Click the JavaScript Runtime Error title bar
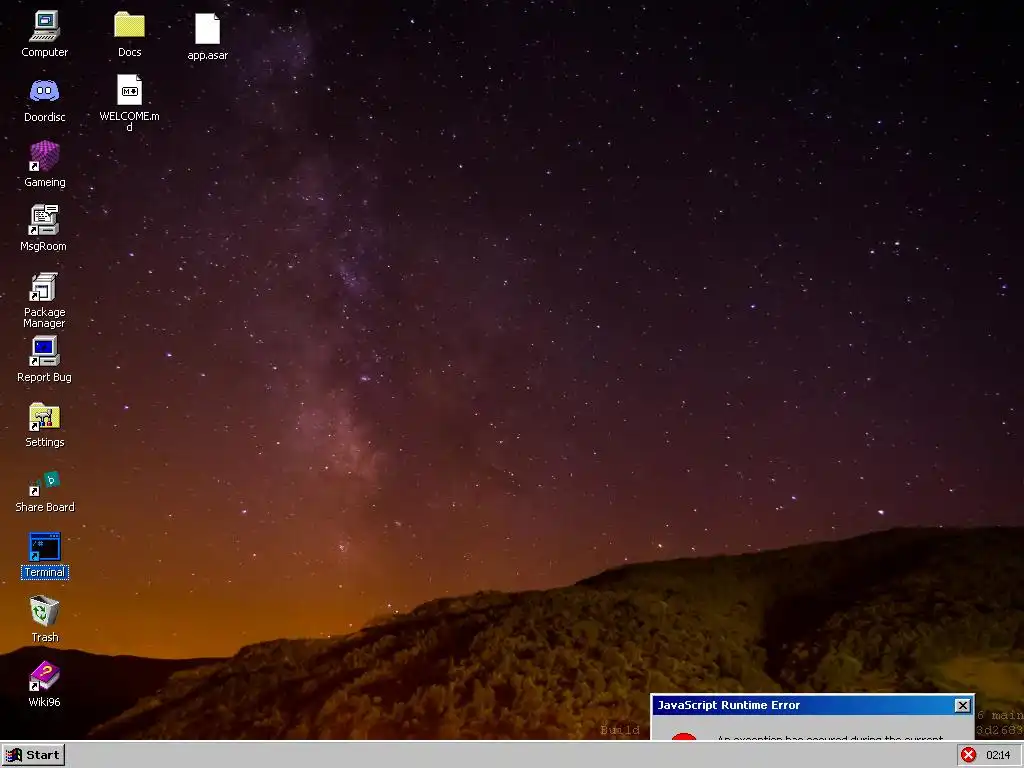The image size is (1024, 768). 812,705
